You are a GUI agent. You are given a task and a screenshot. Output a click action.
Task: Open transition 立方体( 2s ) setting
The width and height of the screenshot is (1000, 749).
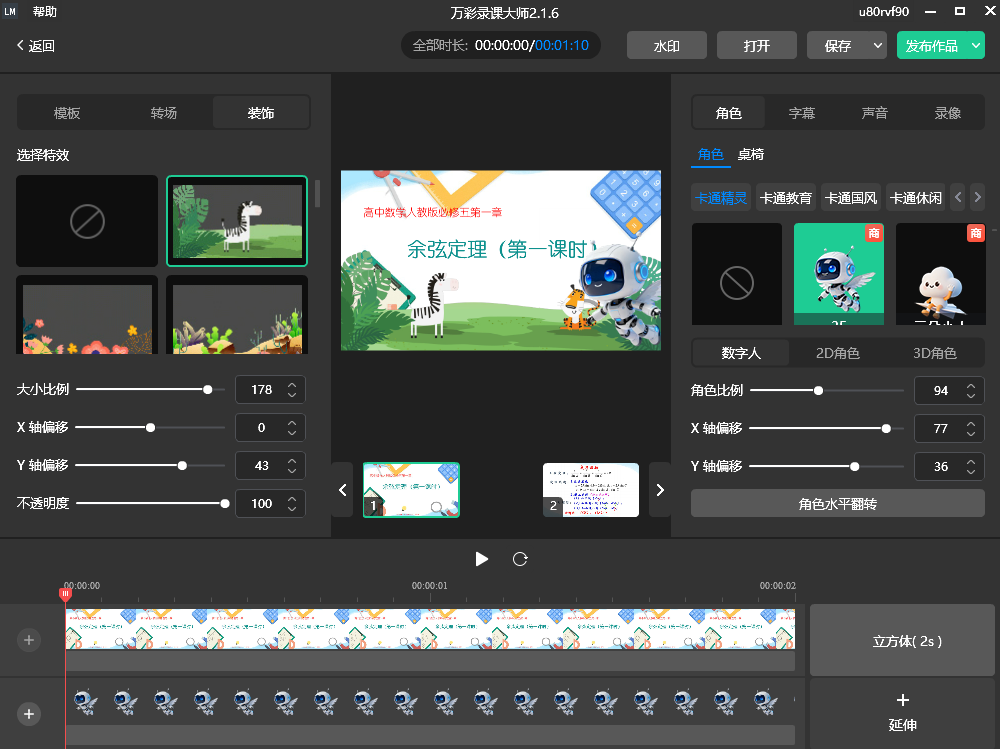pyautogui.click(x=902, y=640)
